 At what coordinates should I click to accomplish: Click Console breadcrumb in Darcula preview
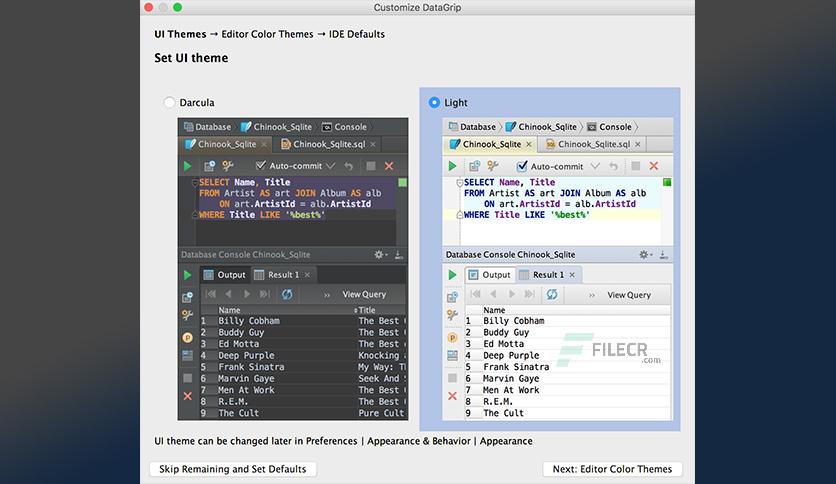click(344, 127)
